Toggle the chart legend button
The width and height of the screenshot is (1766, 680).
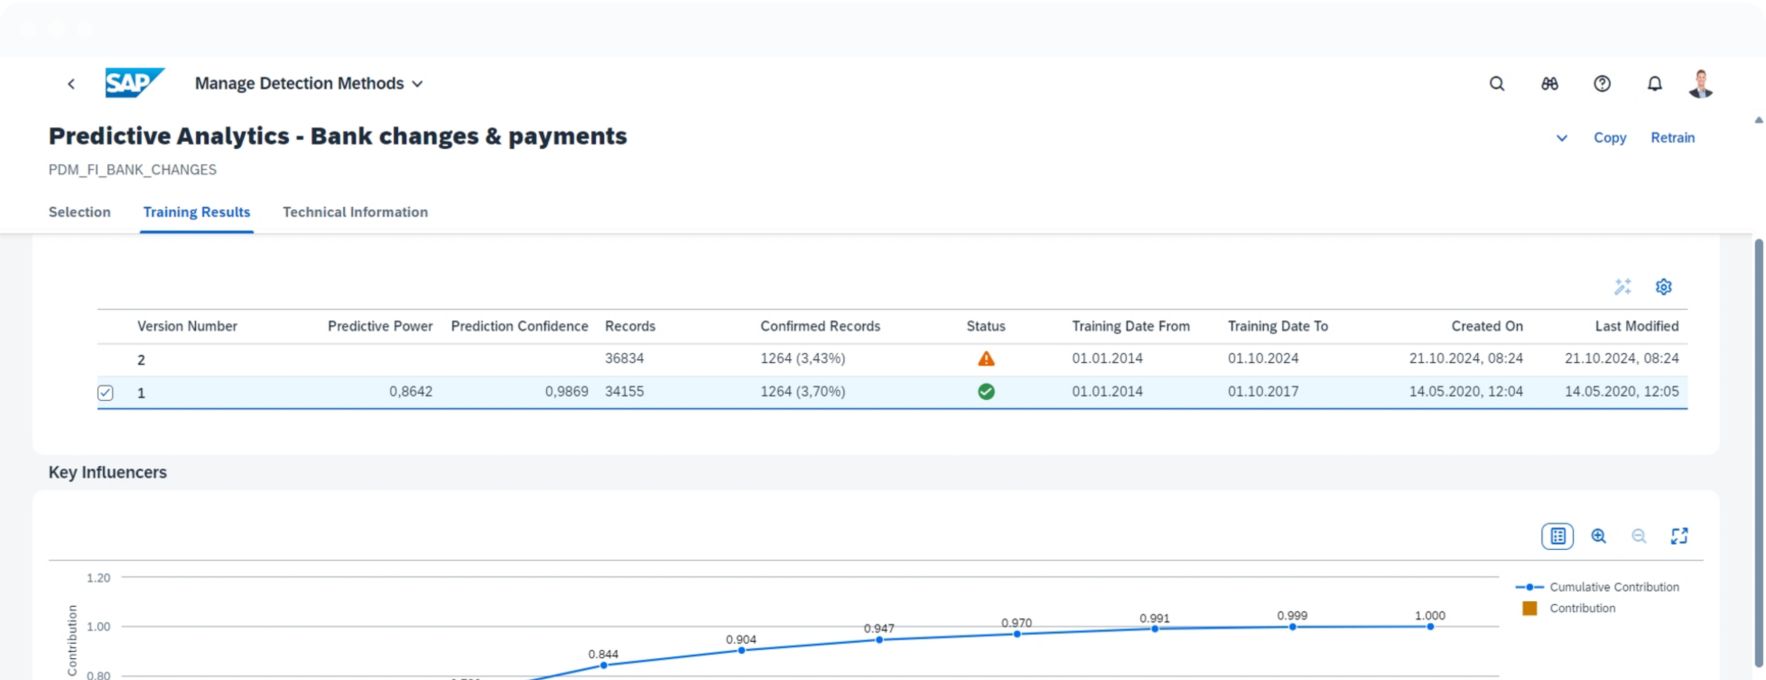[x=1557, y=536]
